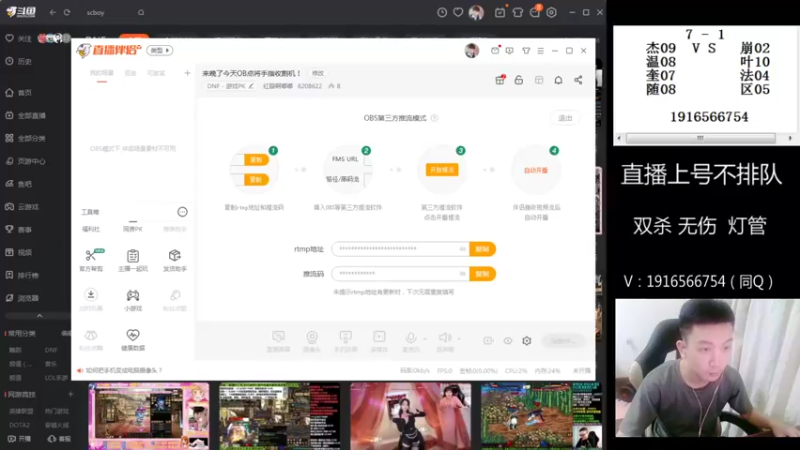The height and width of the screenshot is (450, 800).
Task: Open the settings gear in bottom toolbar
Action: coord(527,340)
